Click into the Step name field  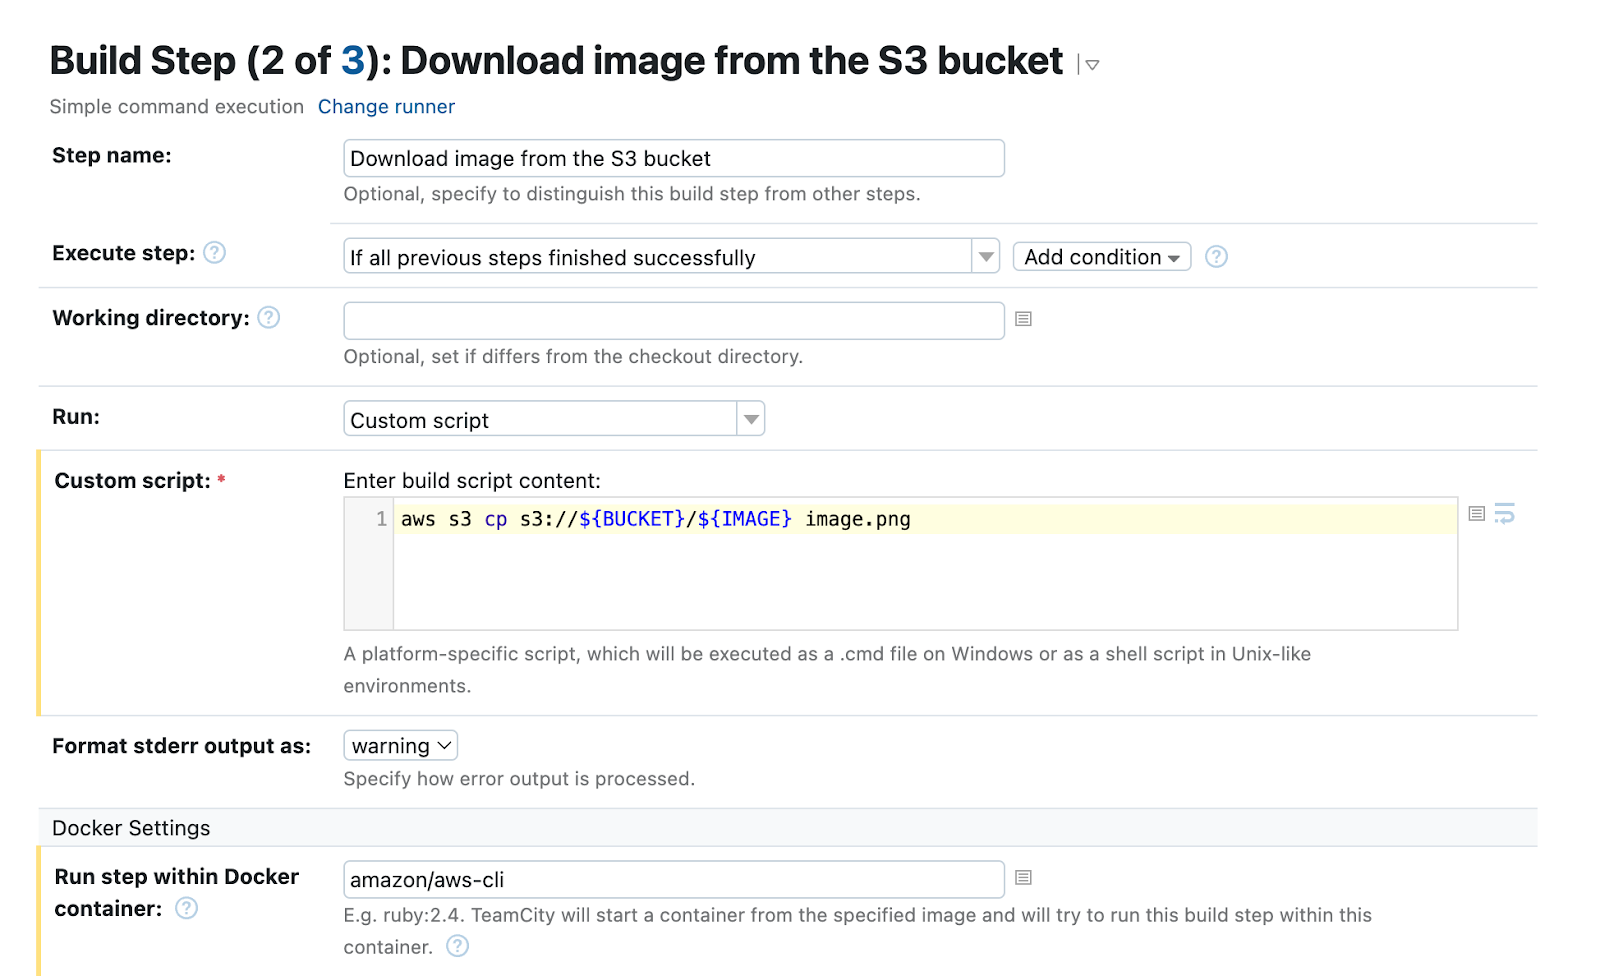[673, 159]
